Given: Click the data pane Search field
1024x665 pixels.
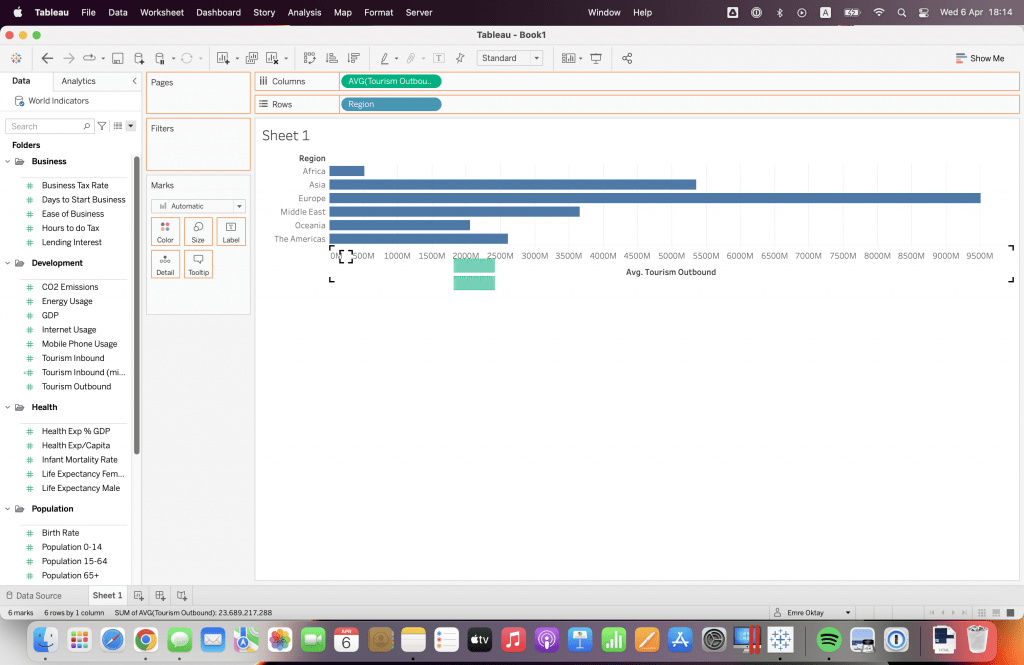Looking at the screenshot, I should (x=45, y=126).
